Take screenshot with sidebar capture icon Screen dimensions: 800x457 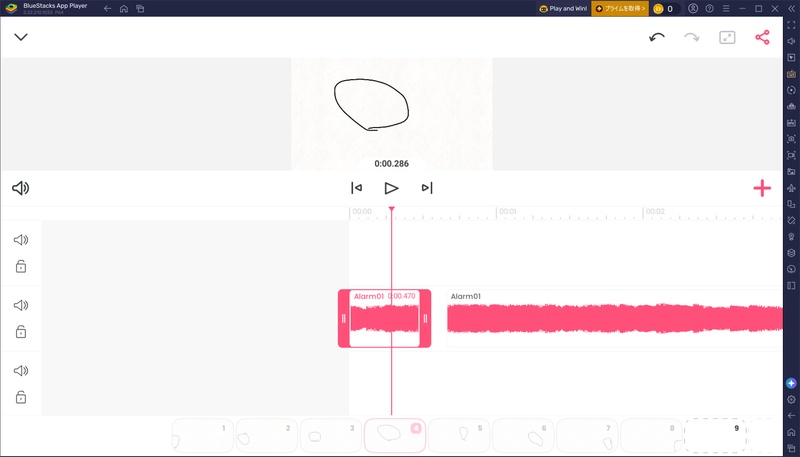(x=791, y=139)
